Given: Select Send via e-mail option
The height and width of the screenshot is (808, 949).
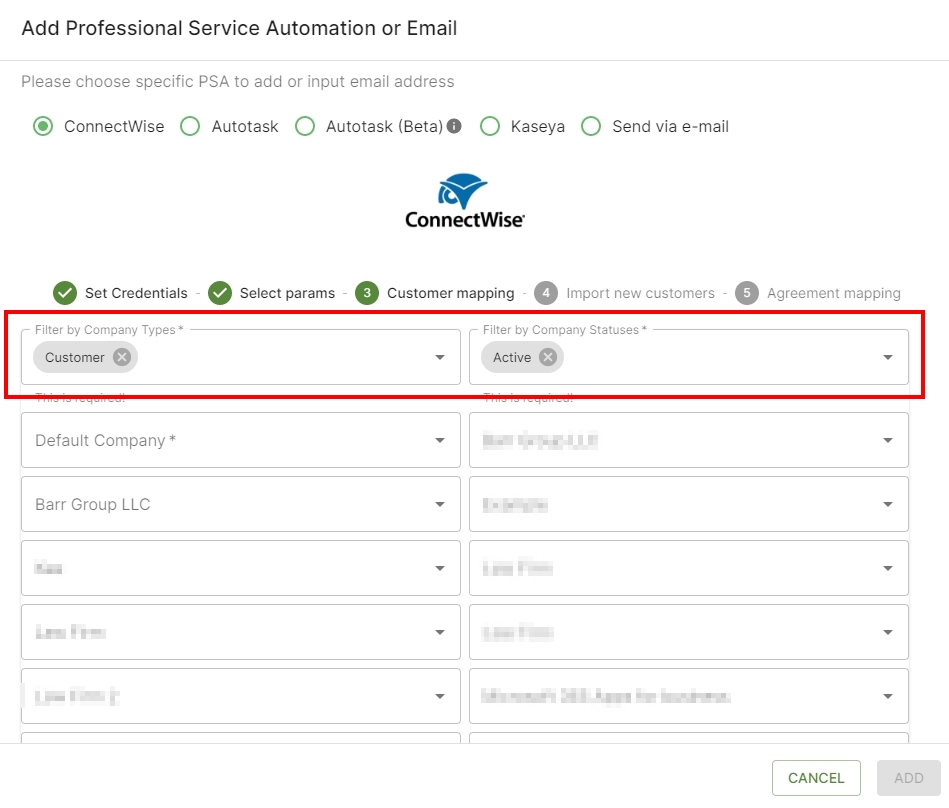Looking at the screenshot, I should pyautogui.click(x=591, y=126).
